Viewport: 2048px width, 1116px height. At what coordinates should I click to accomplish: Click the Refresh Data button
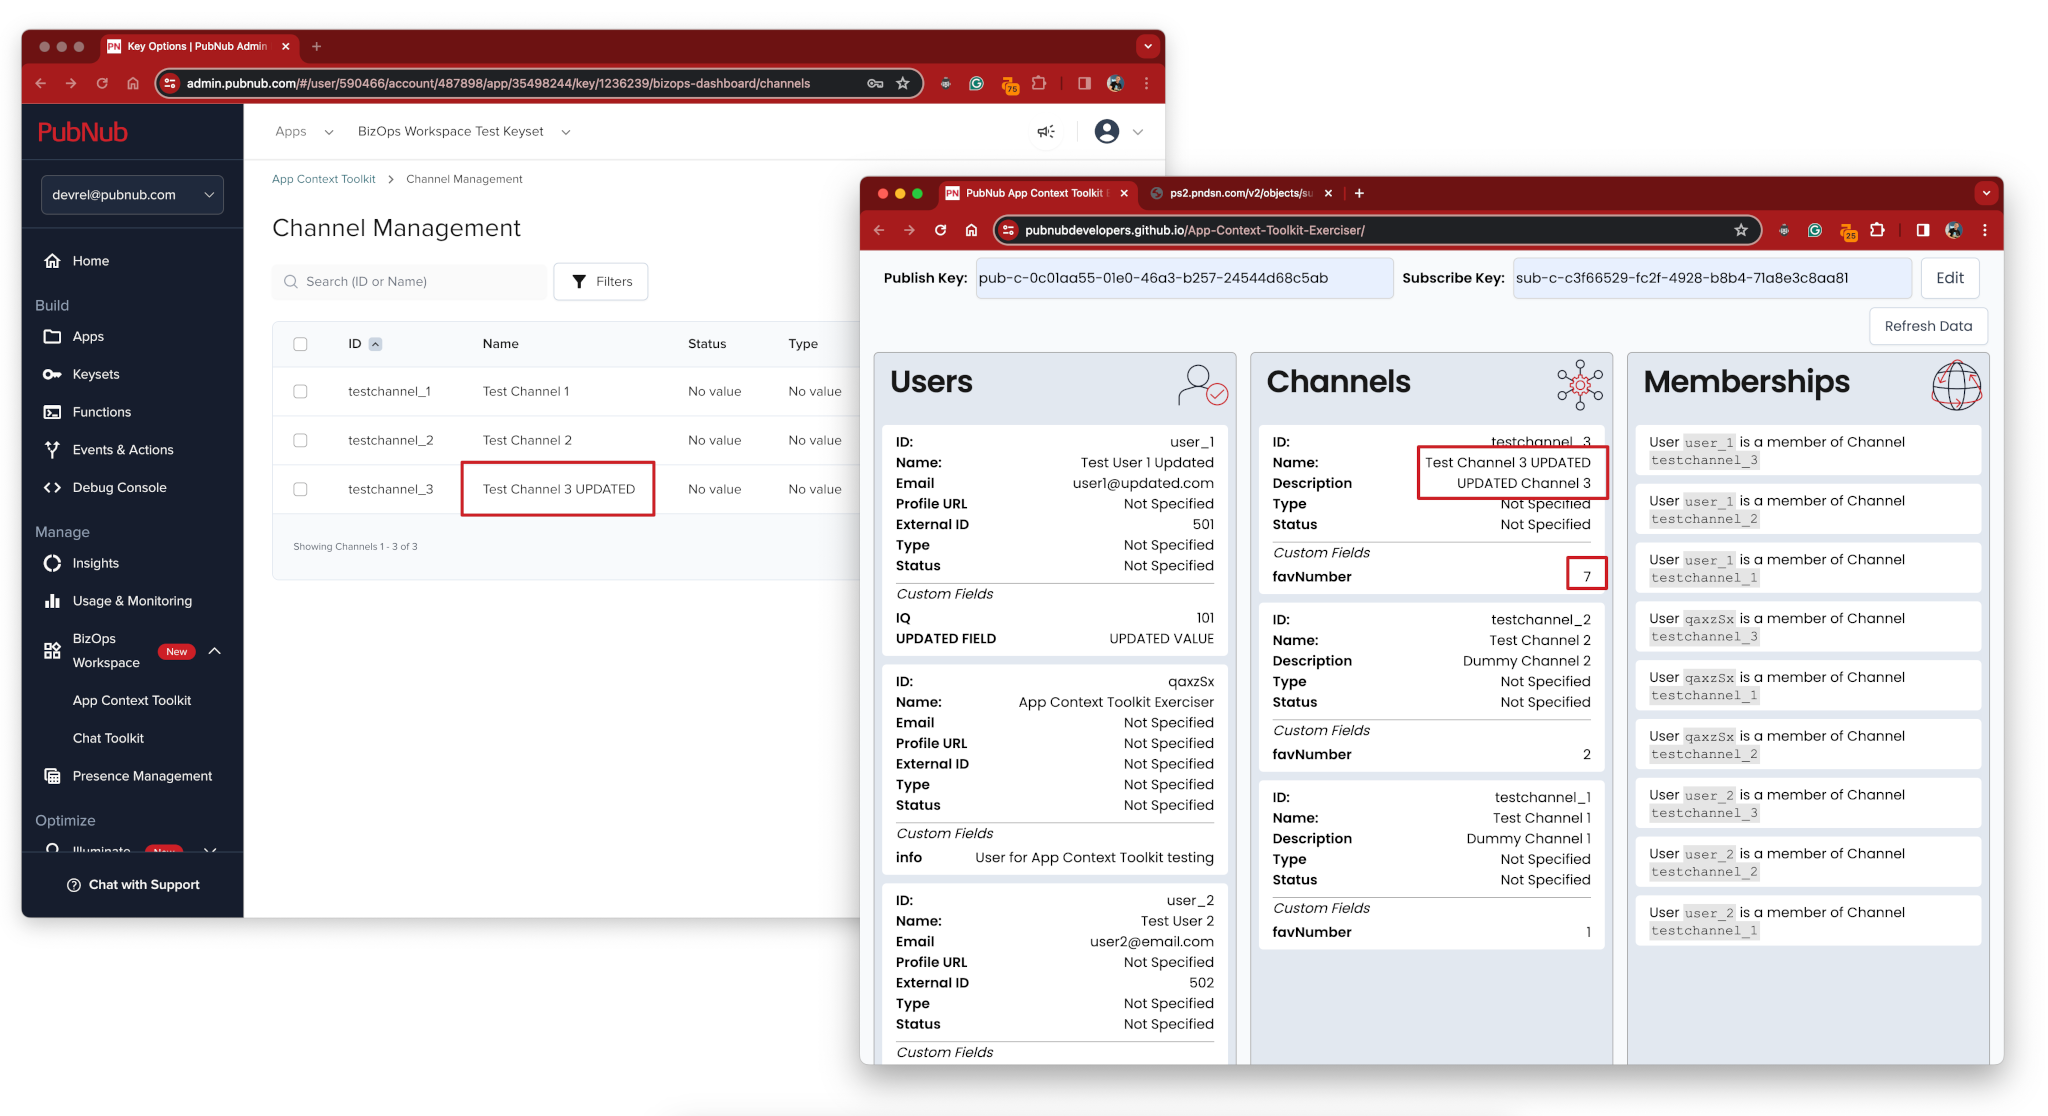(x=1930, y=326)
